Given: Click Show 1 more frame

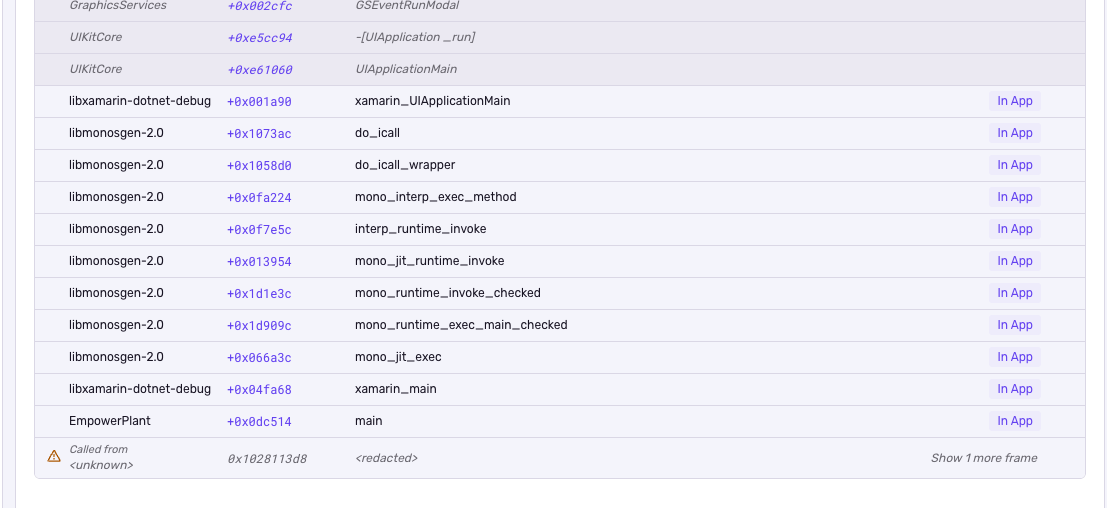Looking at the screenshot, I should pos(983,458).
